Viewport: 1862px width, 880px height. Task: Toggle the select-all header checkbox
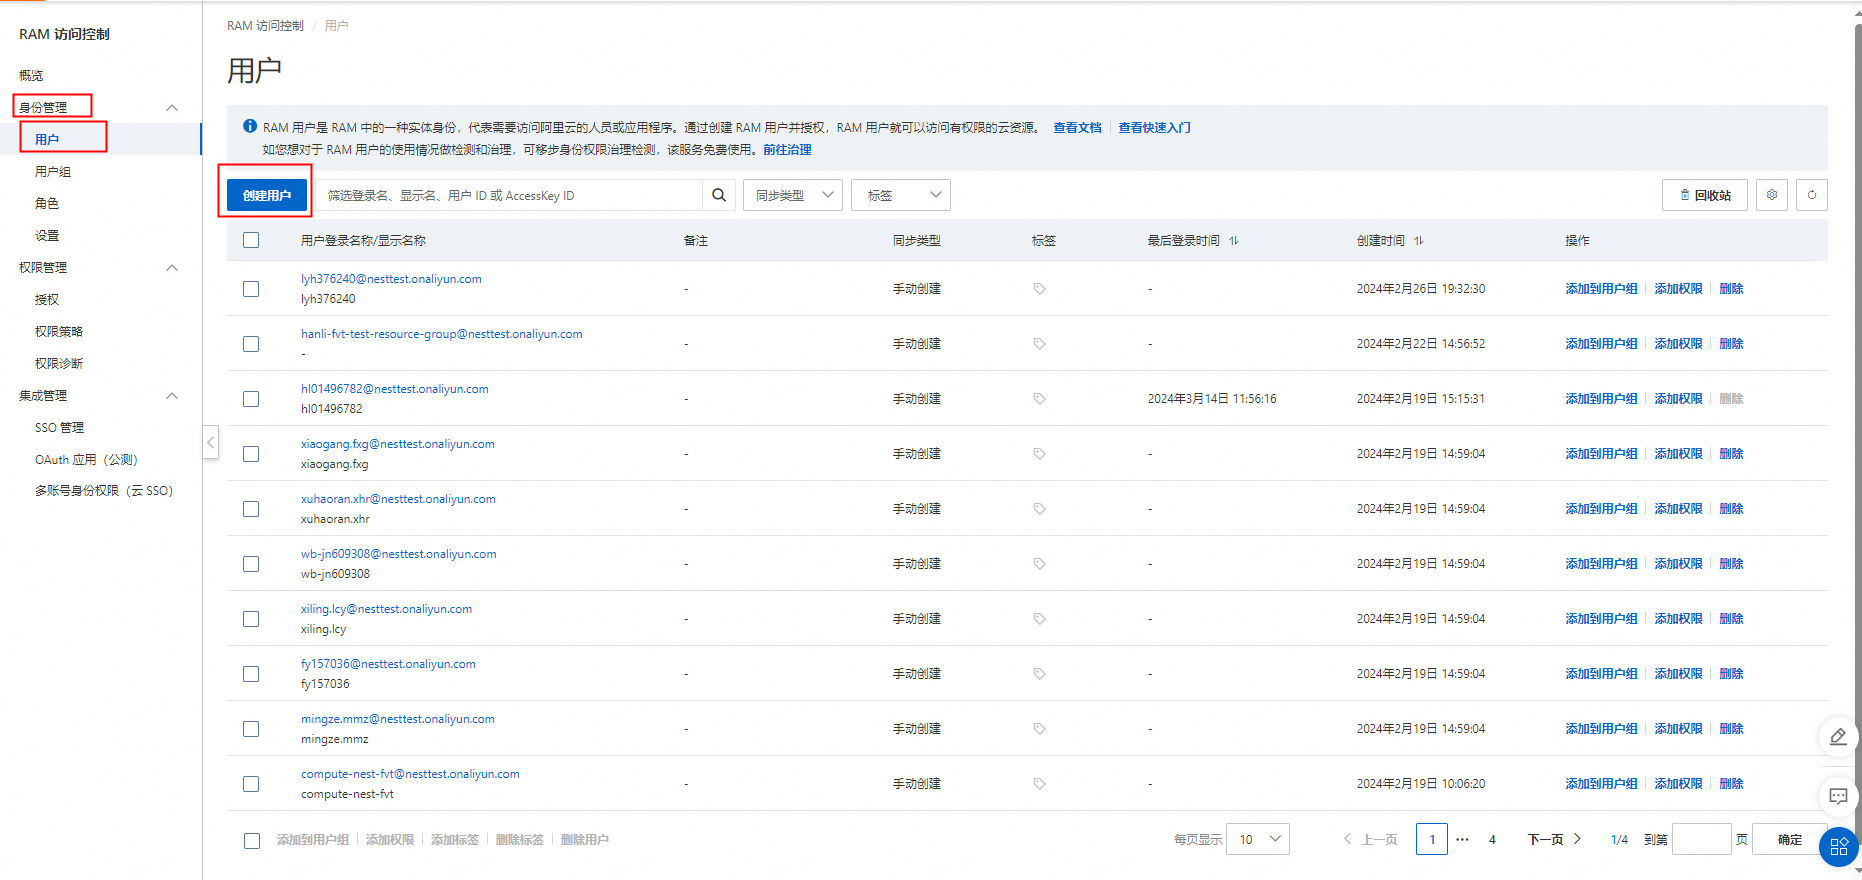point(251,240)
